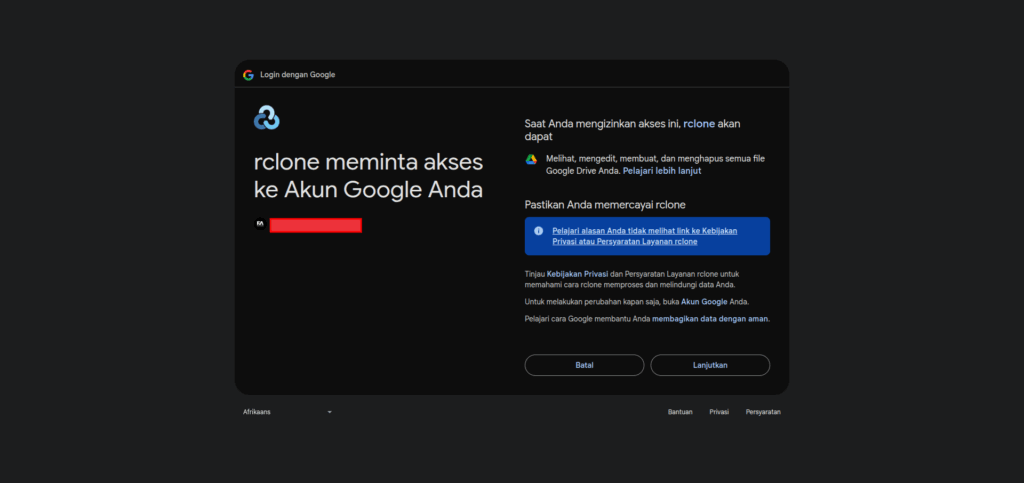Open the Privasi footer link

(x=719, y=412)
